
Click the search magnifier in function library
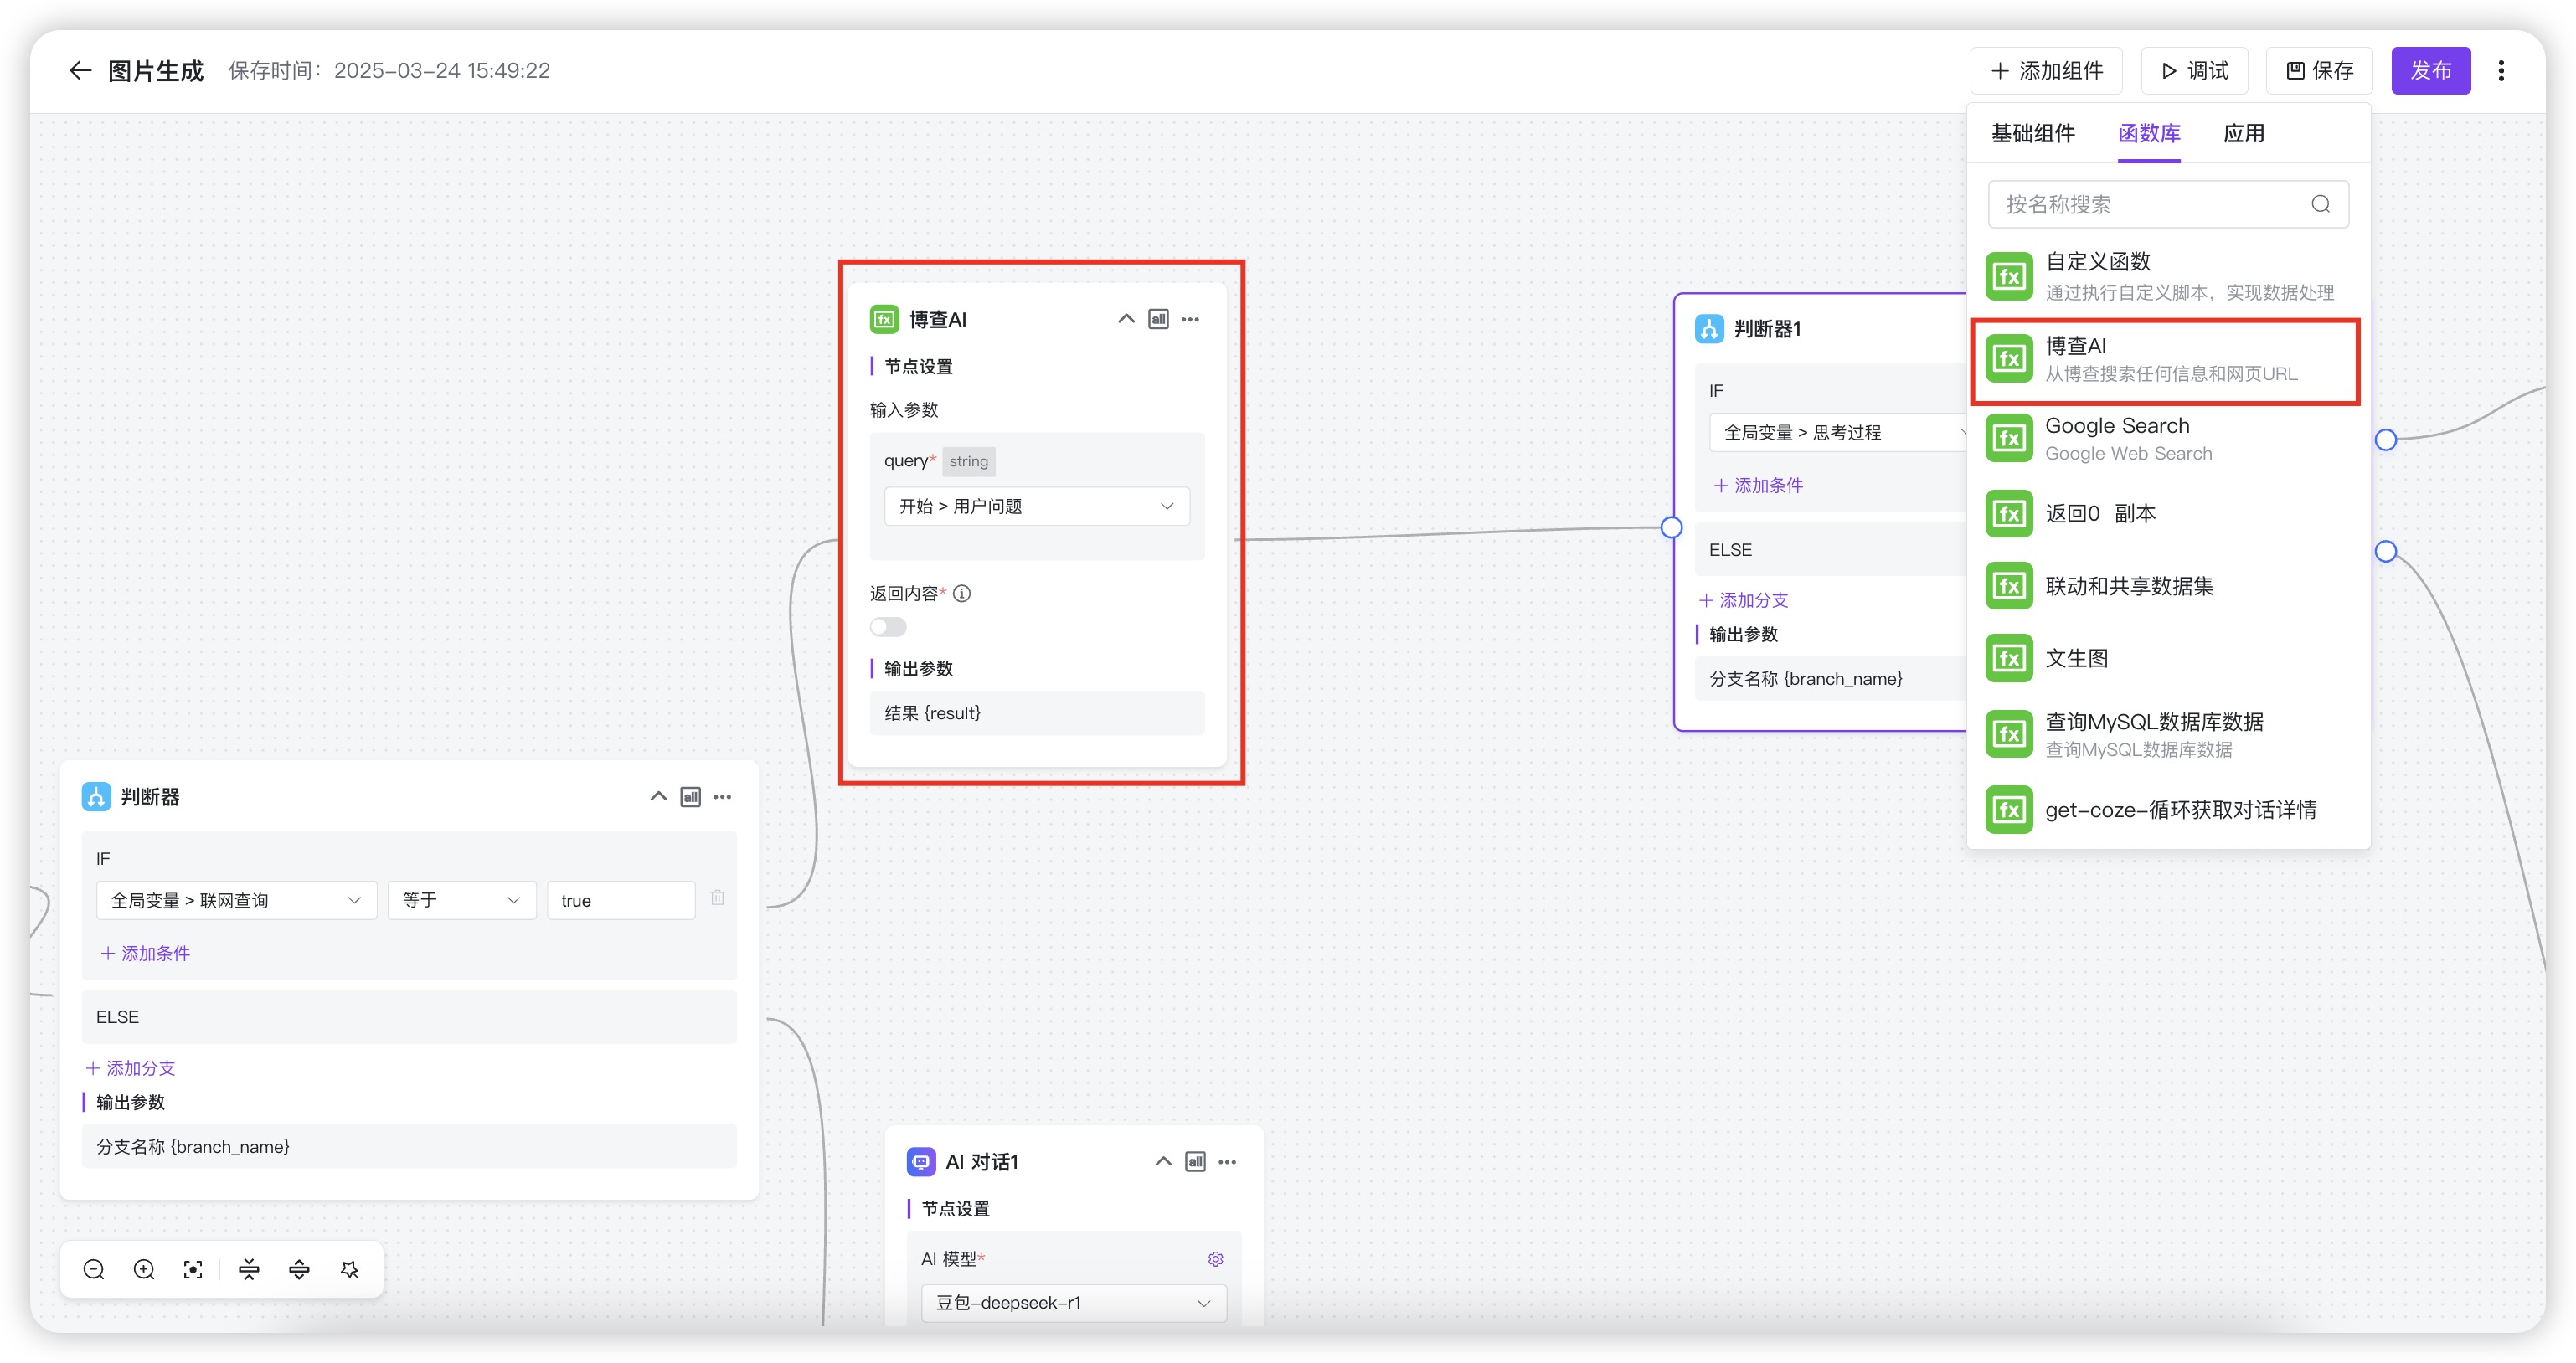pyautogui.click(x=2320, y=204)
